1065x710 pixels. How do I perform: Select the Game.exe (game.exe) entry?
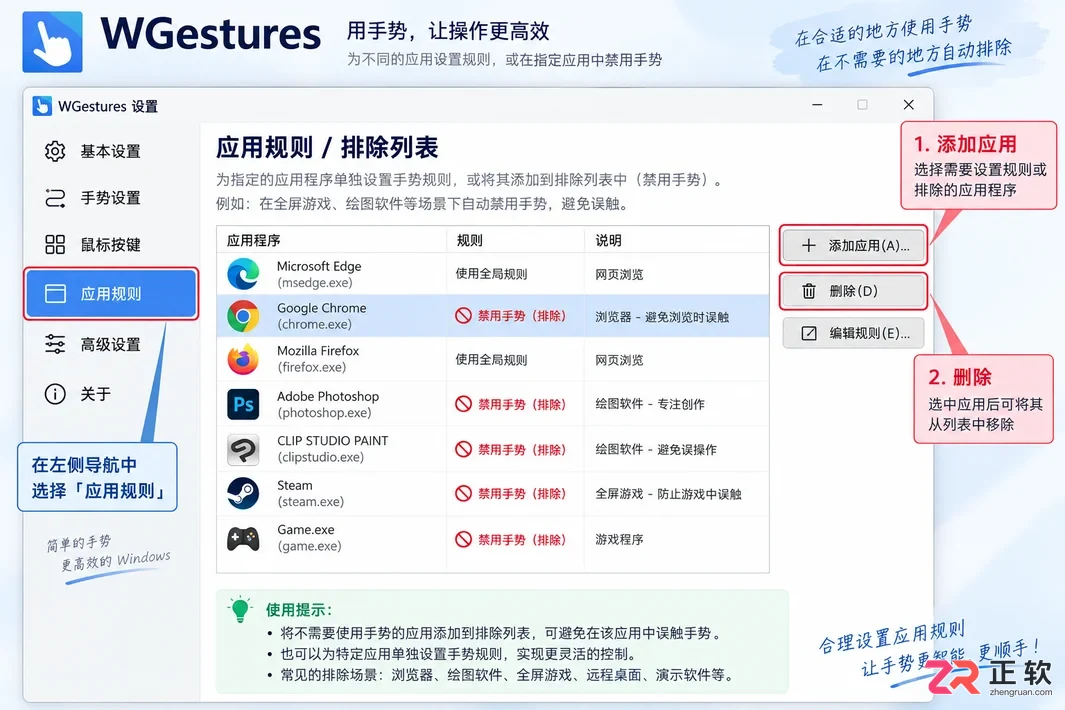pyautogui.click(x=309, y=537)
